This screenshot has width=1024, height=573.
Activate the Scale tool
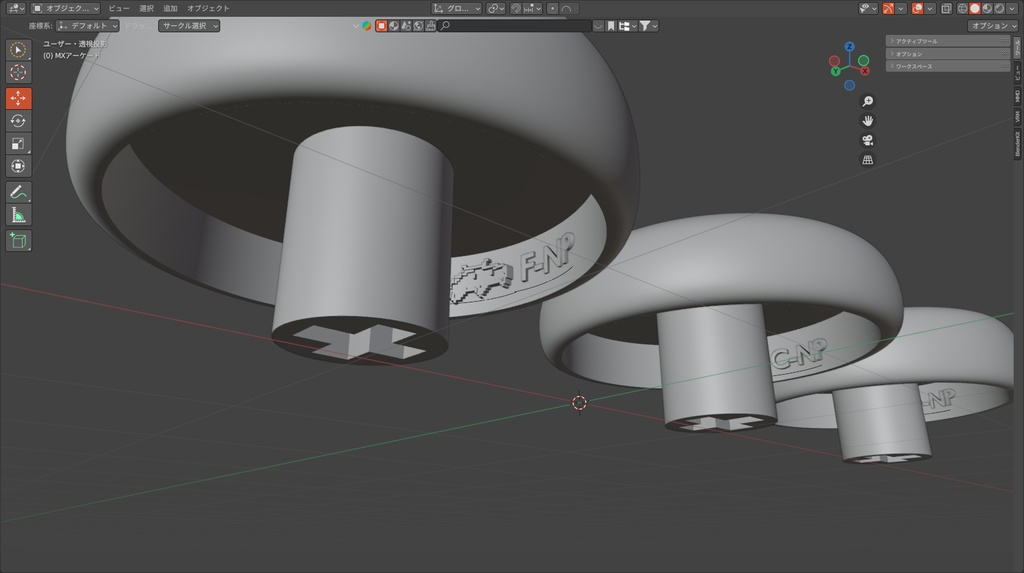pos(18,144)
